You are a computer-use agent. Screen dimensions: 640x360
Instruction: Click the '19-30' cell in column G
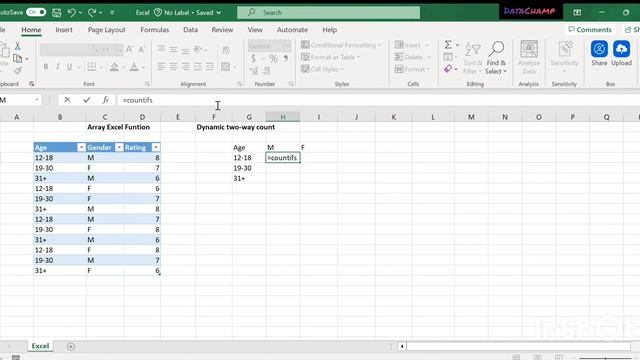(249, 168)
